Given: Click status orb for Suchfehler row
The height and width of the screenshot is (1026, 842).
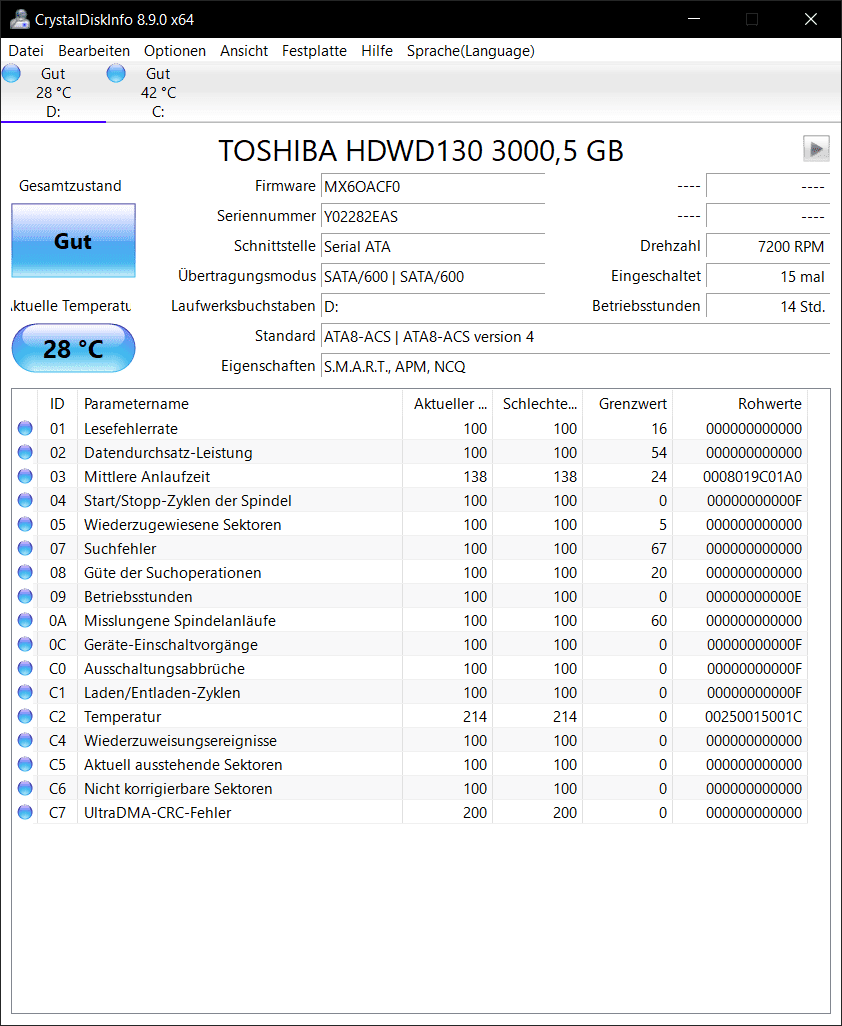Looking at the screenshot, I should [x=25, y=548].
